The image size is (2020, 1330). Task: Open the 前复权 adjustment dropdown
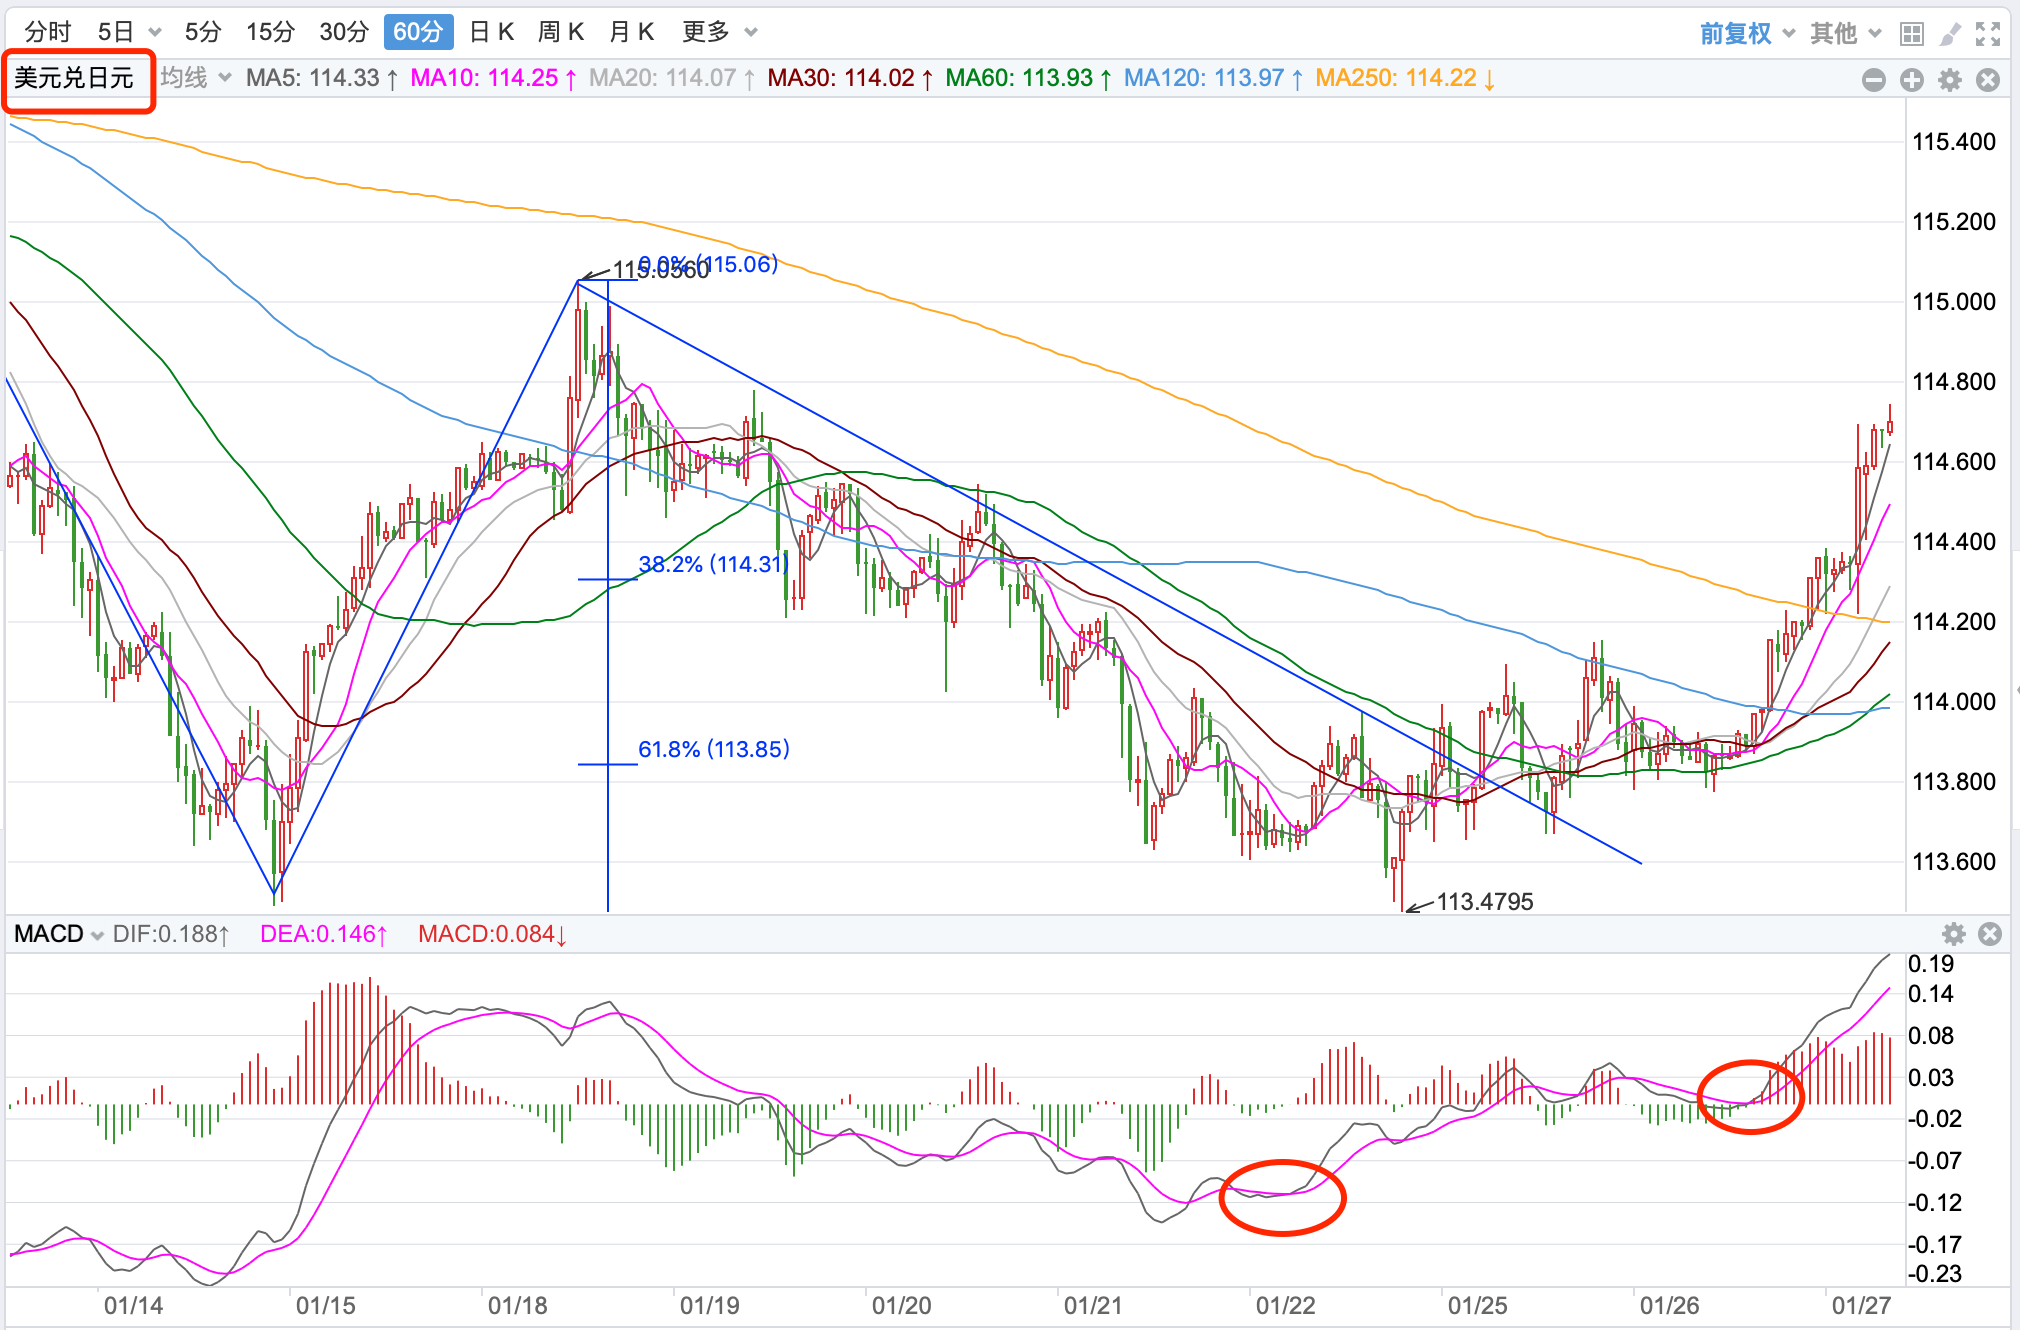(1747, 33)
